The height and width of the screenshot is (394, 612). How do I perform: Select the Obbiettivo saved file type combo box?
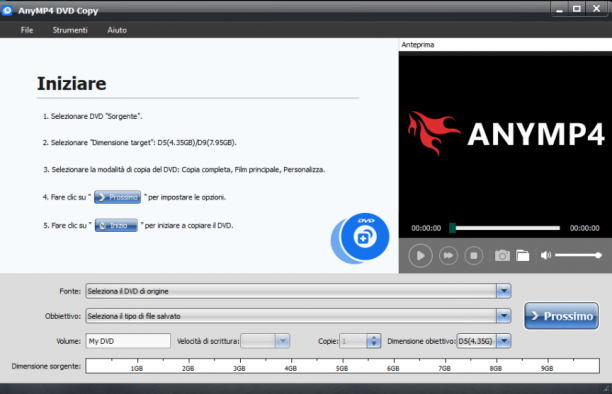pyautogui.click(x=298, y=316)
